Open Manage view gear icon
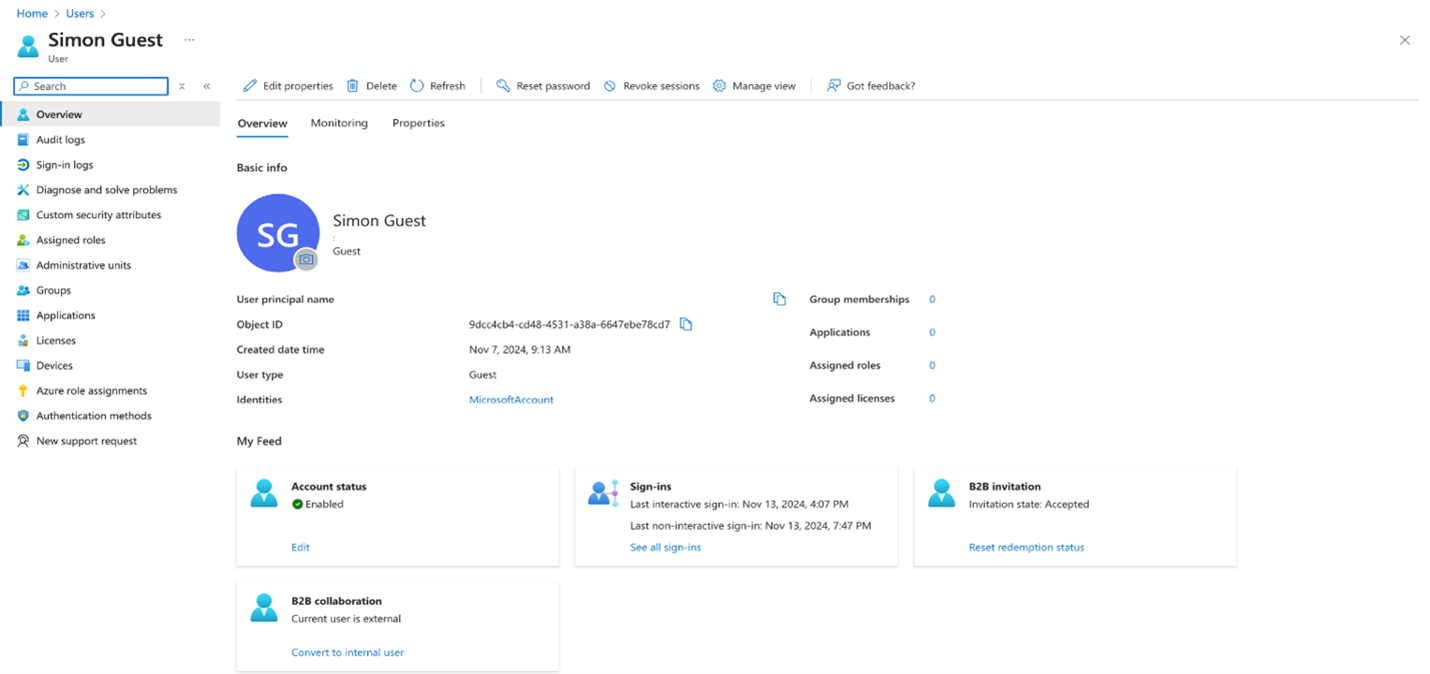 click(x=719, y=86)
